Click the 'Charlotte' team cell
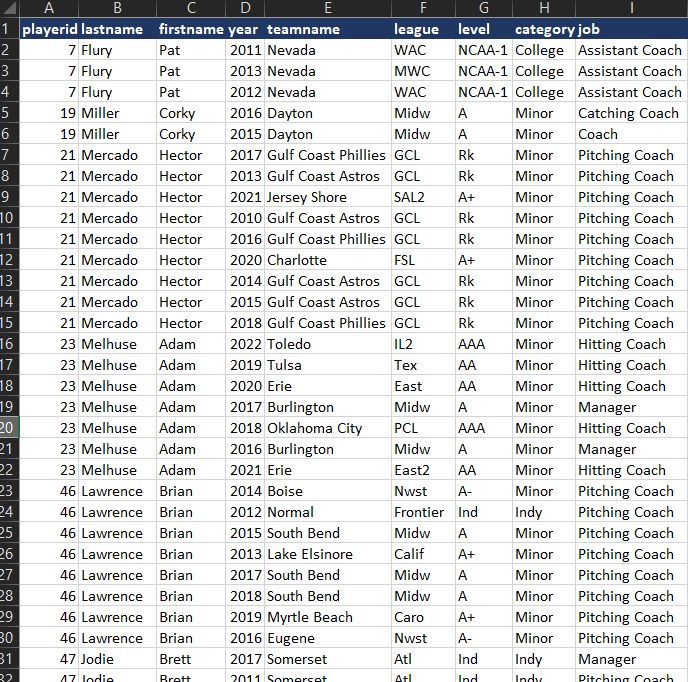 coord(297,260)
